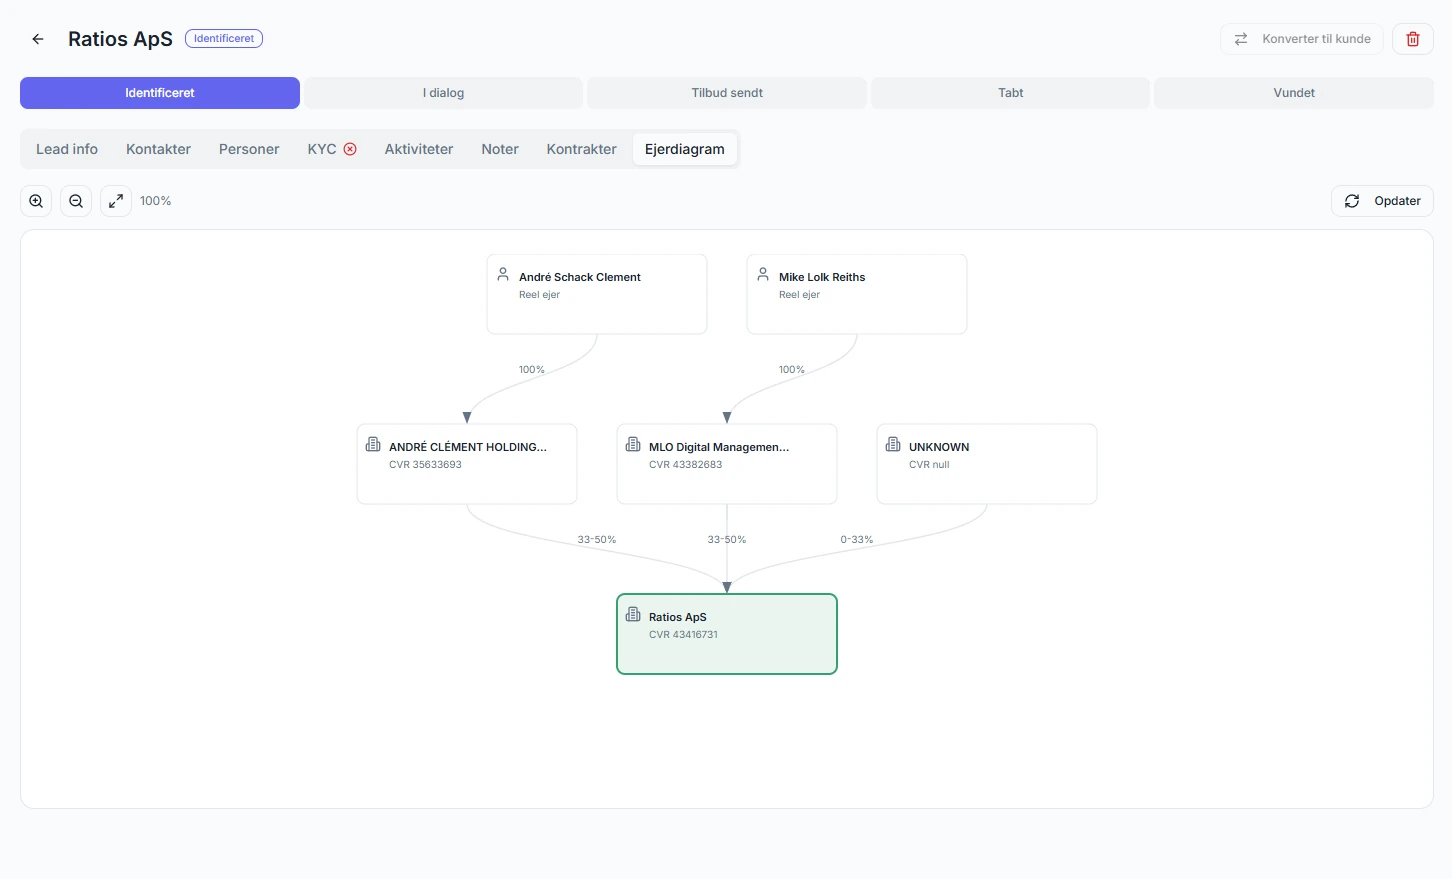This screenshot has width=1452, height=879.
Task: Click the Konverter til kunde swap icon
Action: pos(1241,39)
